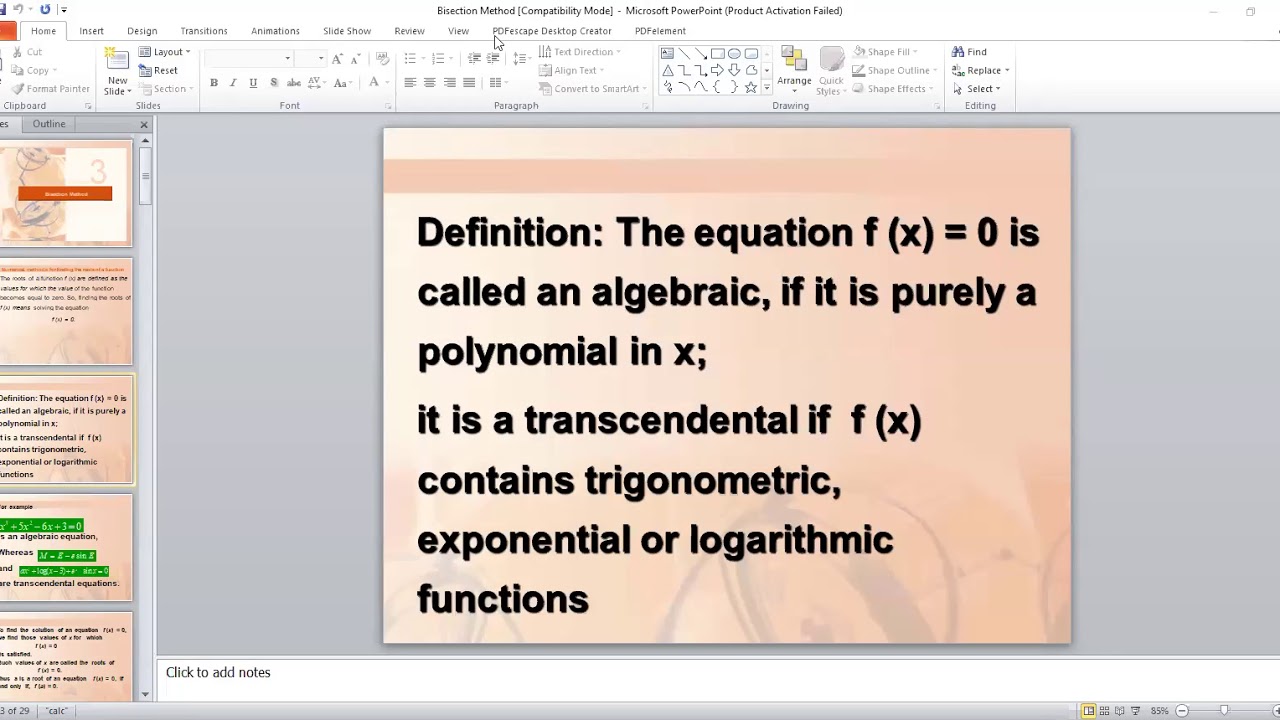
Task: Open Line Spacing dropdown
Action: click(521, 59)
